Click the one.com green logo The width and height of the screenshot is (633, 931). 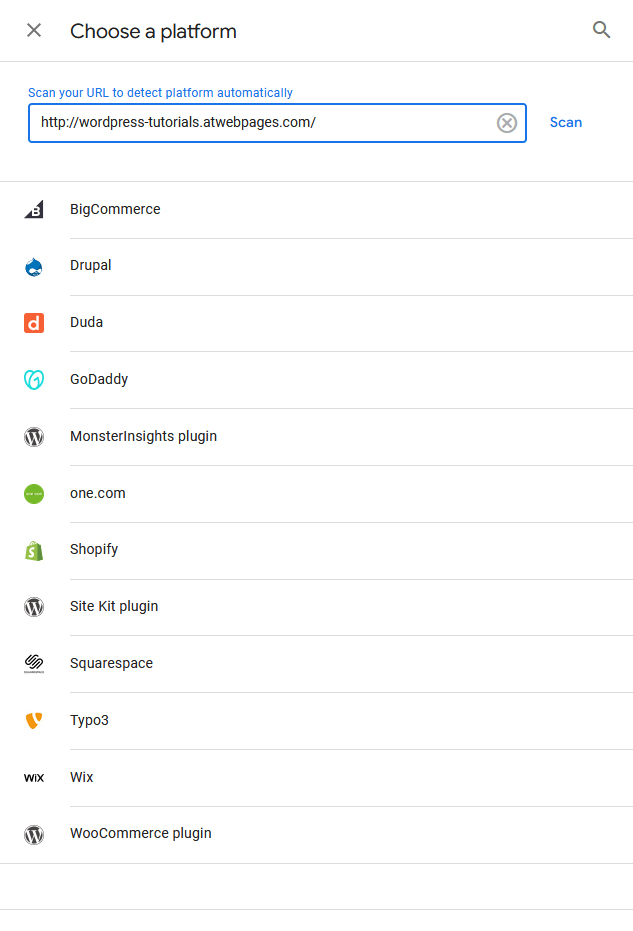tap(34, 493)
